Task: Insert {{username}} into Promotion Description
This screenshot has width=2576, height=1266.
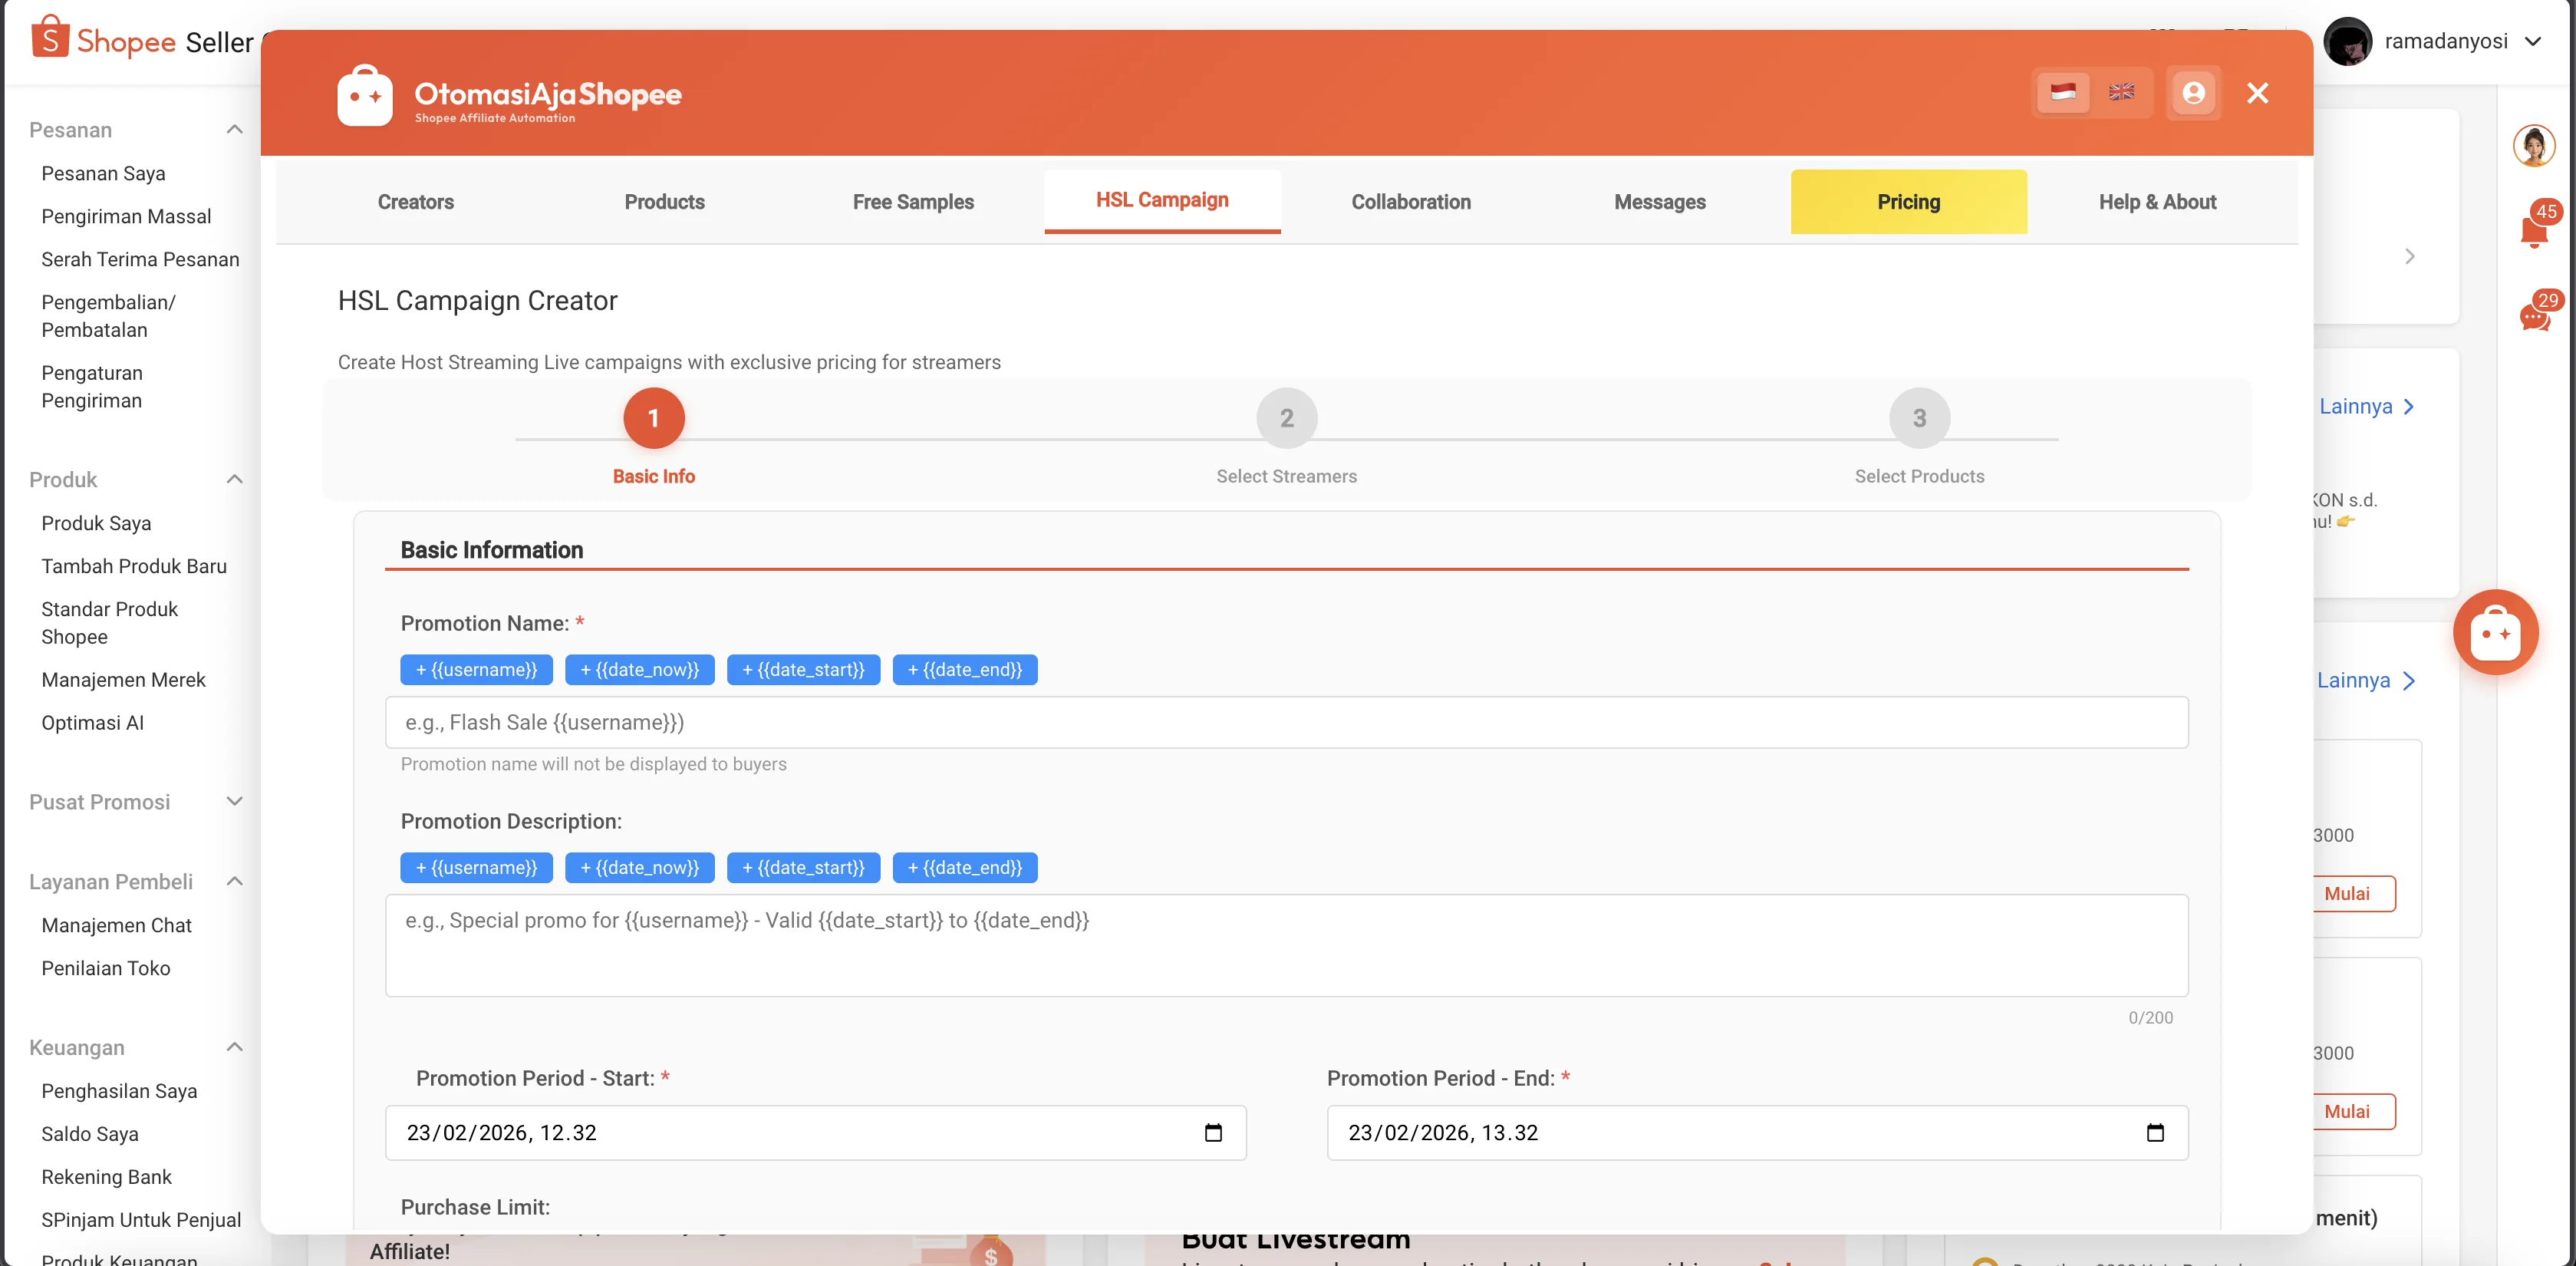Action: (476, 868)
